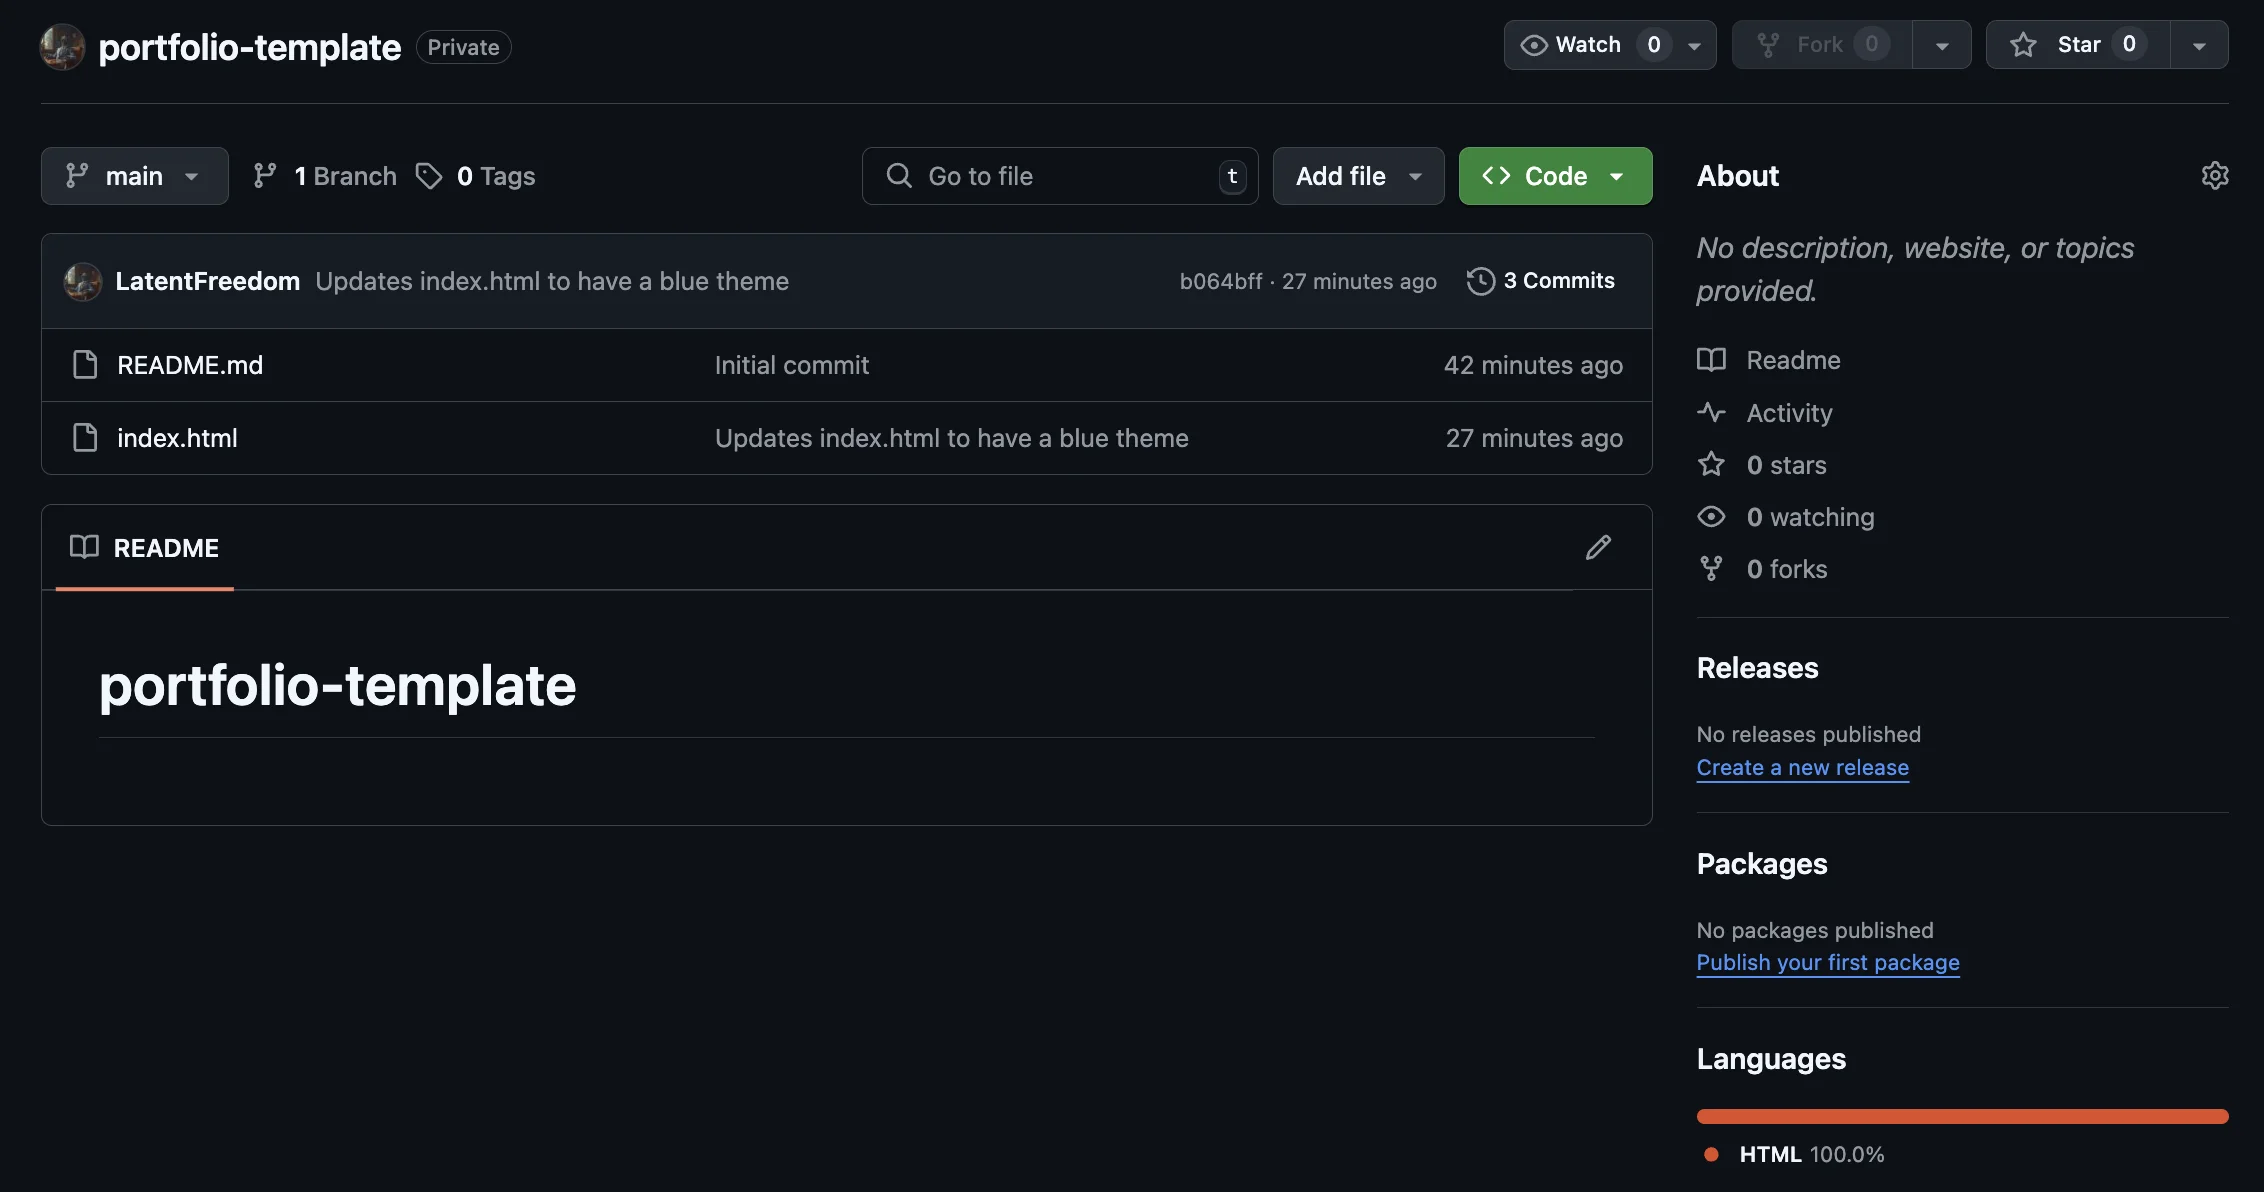2264x1192 pixels.
Task: Open the commit history via clock icon
Action: [x=1480, y=281]
